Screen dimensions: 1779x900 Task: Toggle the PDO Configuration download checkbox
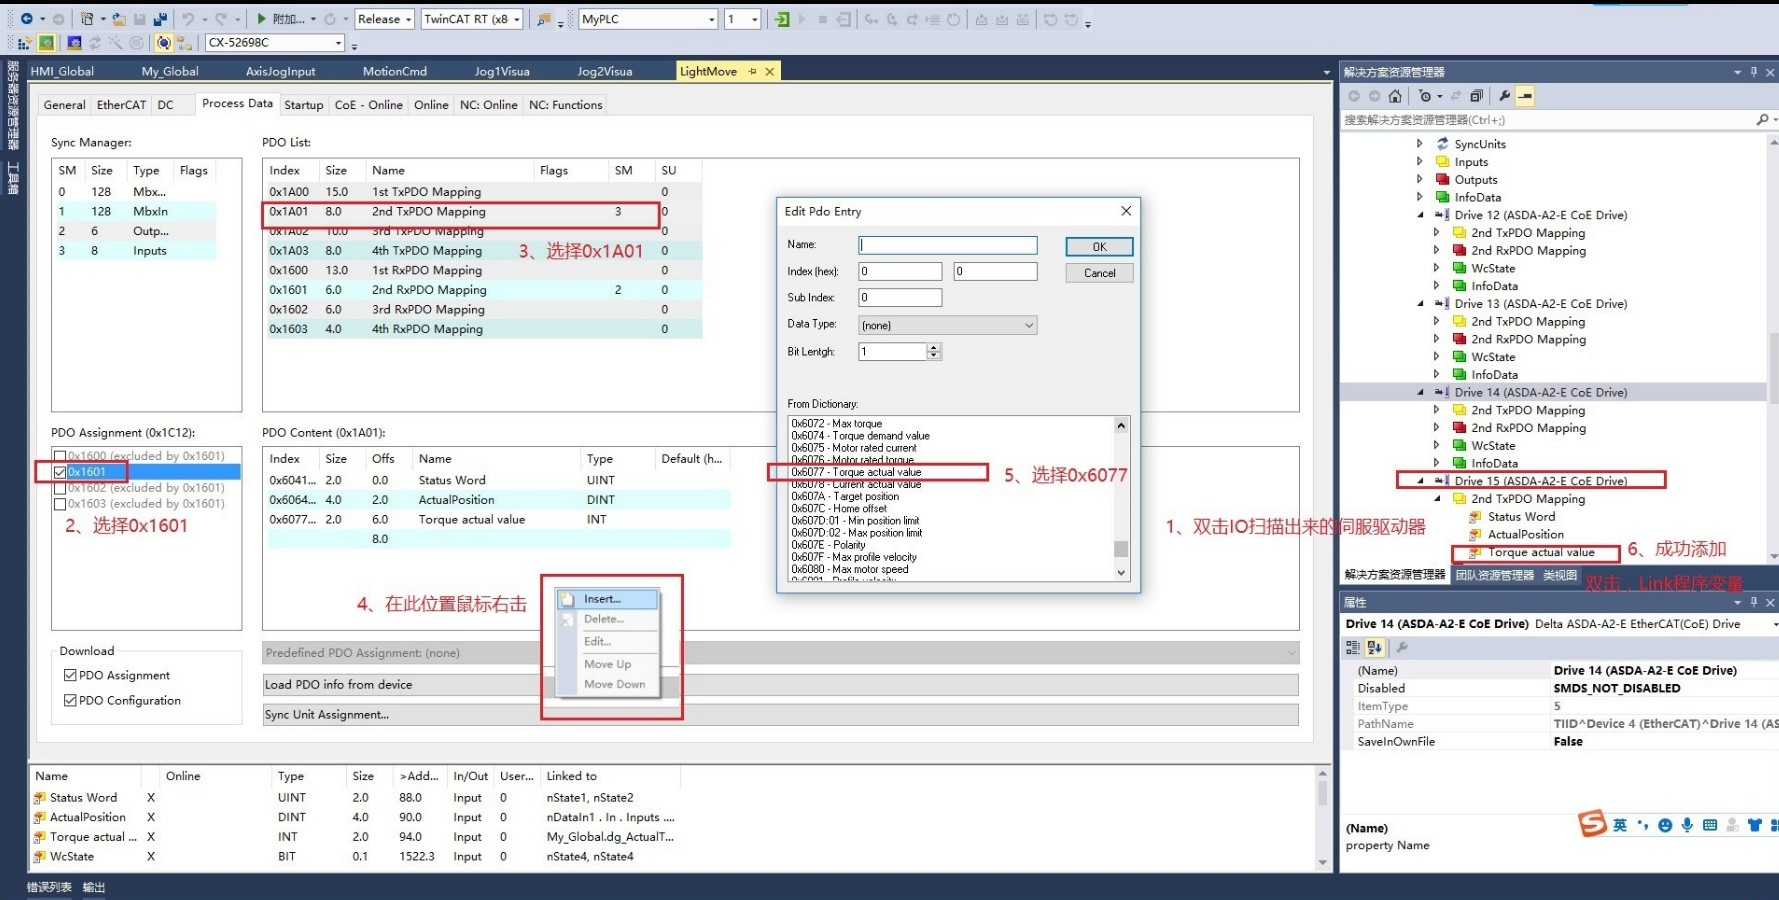pos(70,700)
